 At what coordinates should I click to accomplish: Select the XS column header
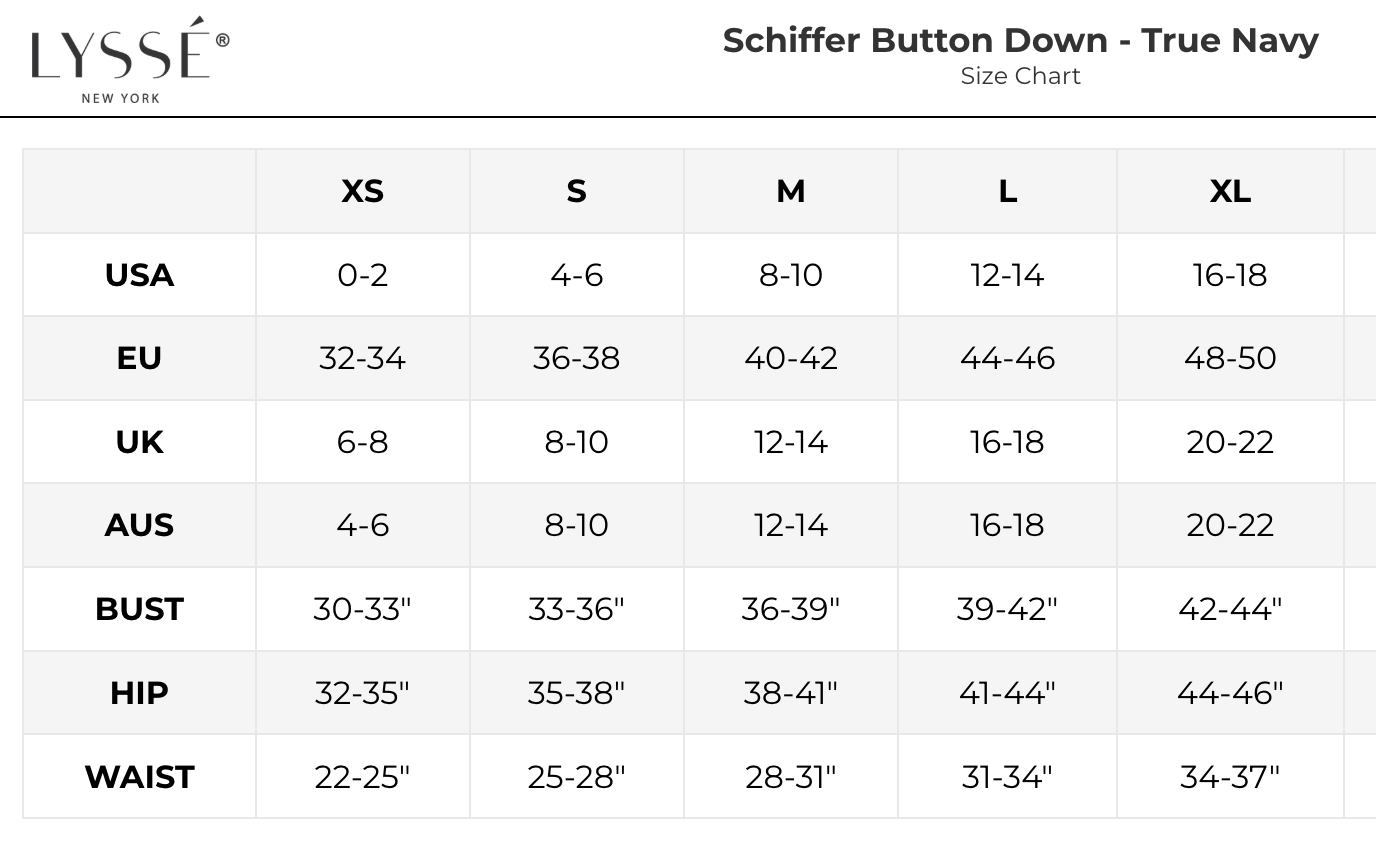pos(362,191)
